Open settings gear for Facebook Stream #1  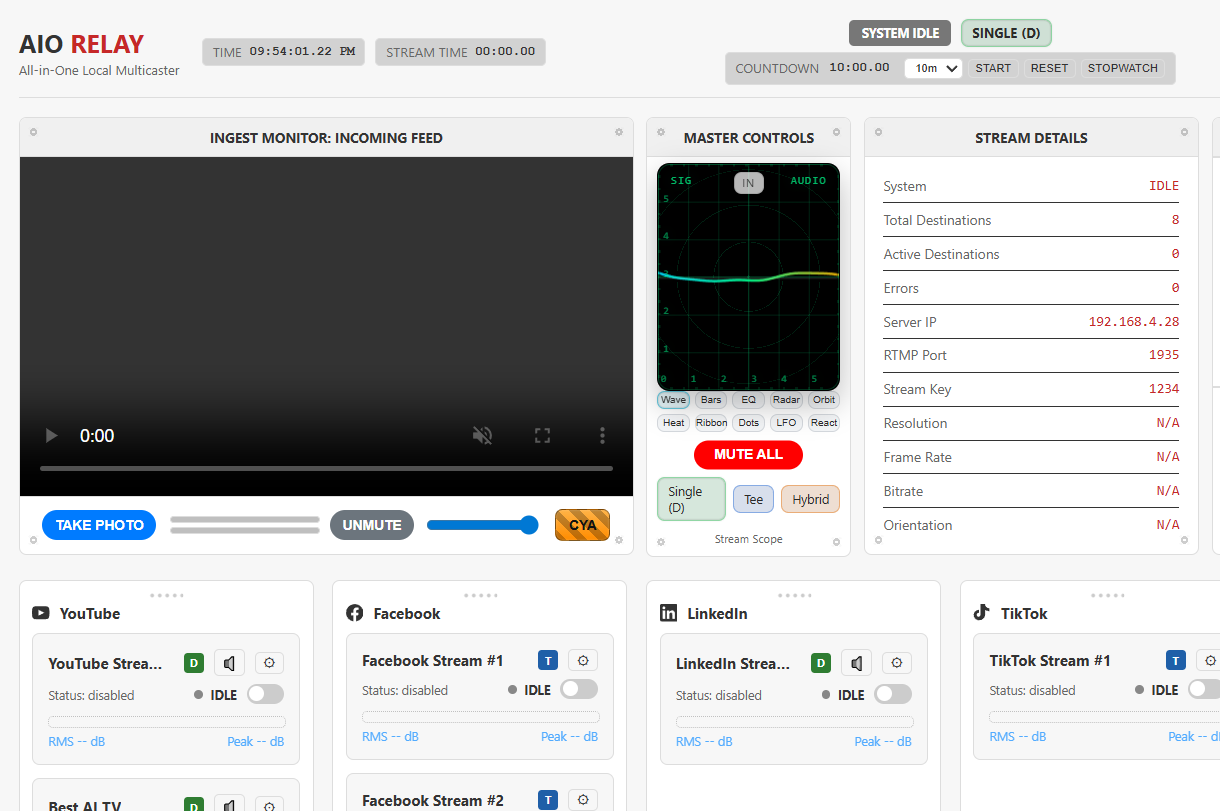pos(583,660)
